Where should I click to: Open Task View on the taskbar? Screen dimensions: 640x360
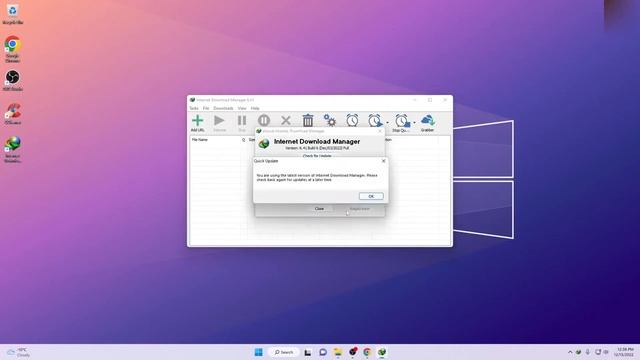coord(308,352)
